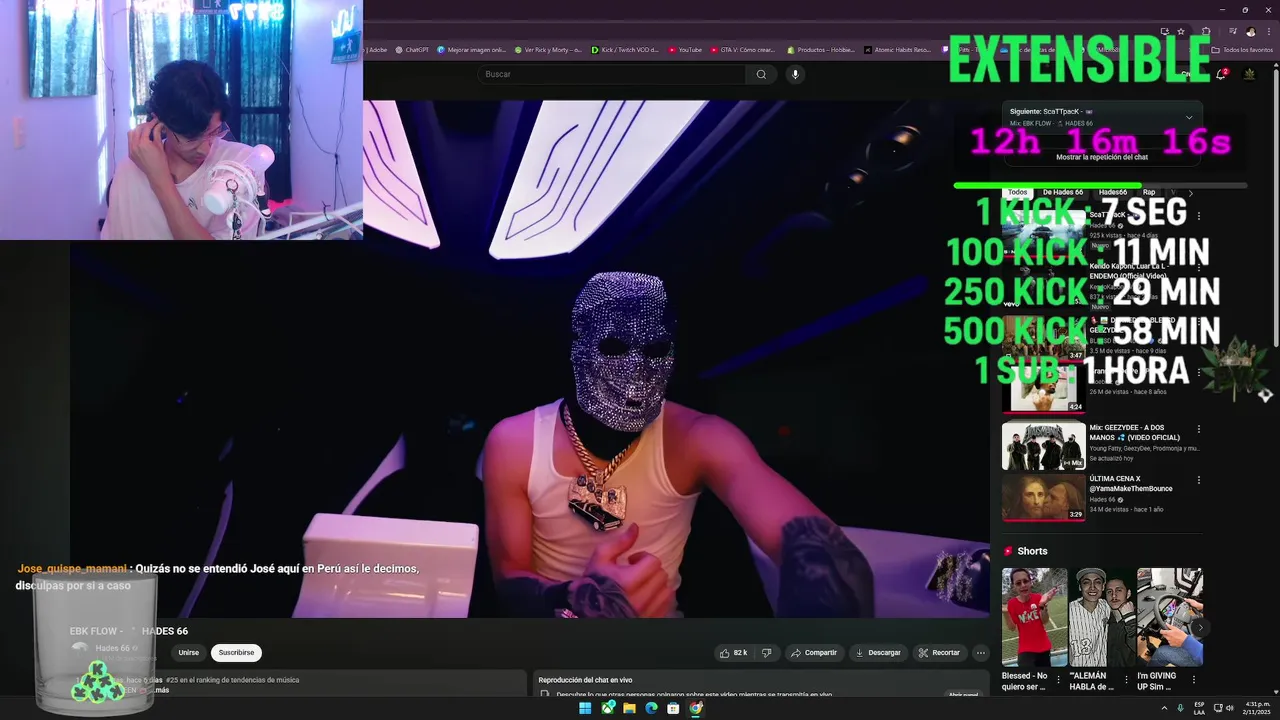Open the ALEMÁN HABLA de short
1280x720 pixels.
1101,617
